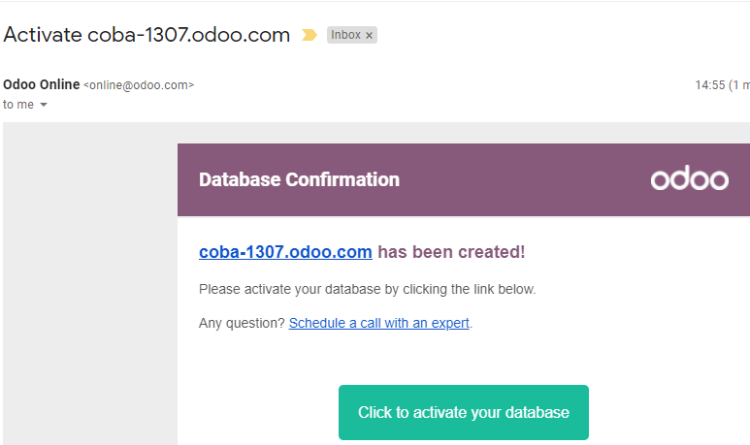
Task: Click the purple Database Confirmation banner
Action: coord(463,180)
